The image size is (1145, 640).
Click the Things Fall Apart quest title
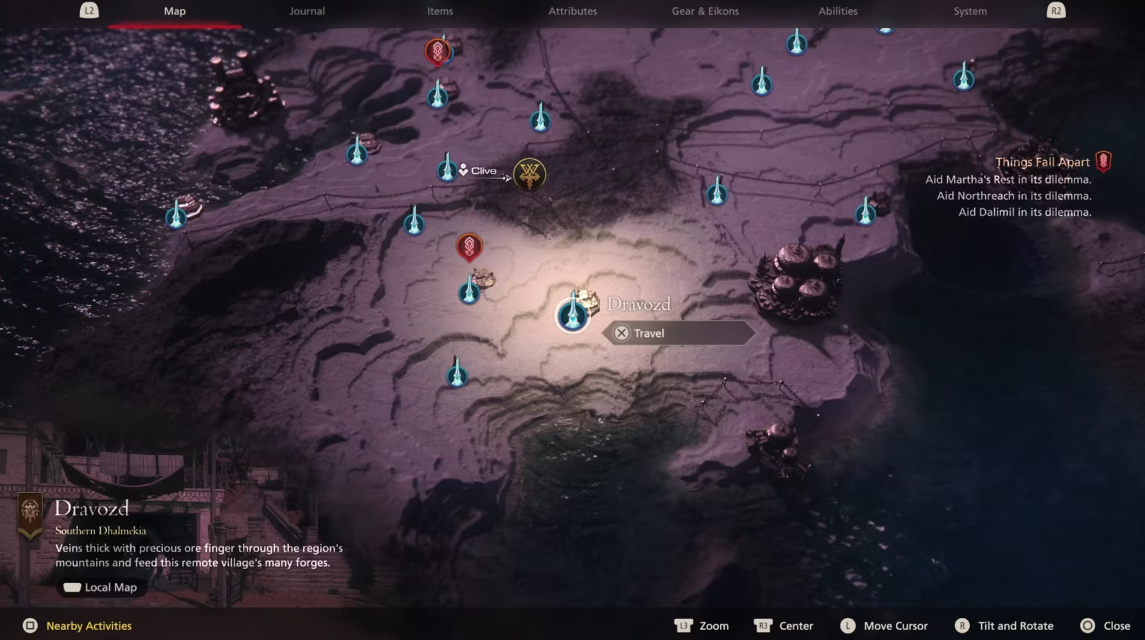pos(1042,162)
